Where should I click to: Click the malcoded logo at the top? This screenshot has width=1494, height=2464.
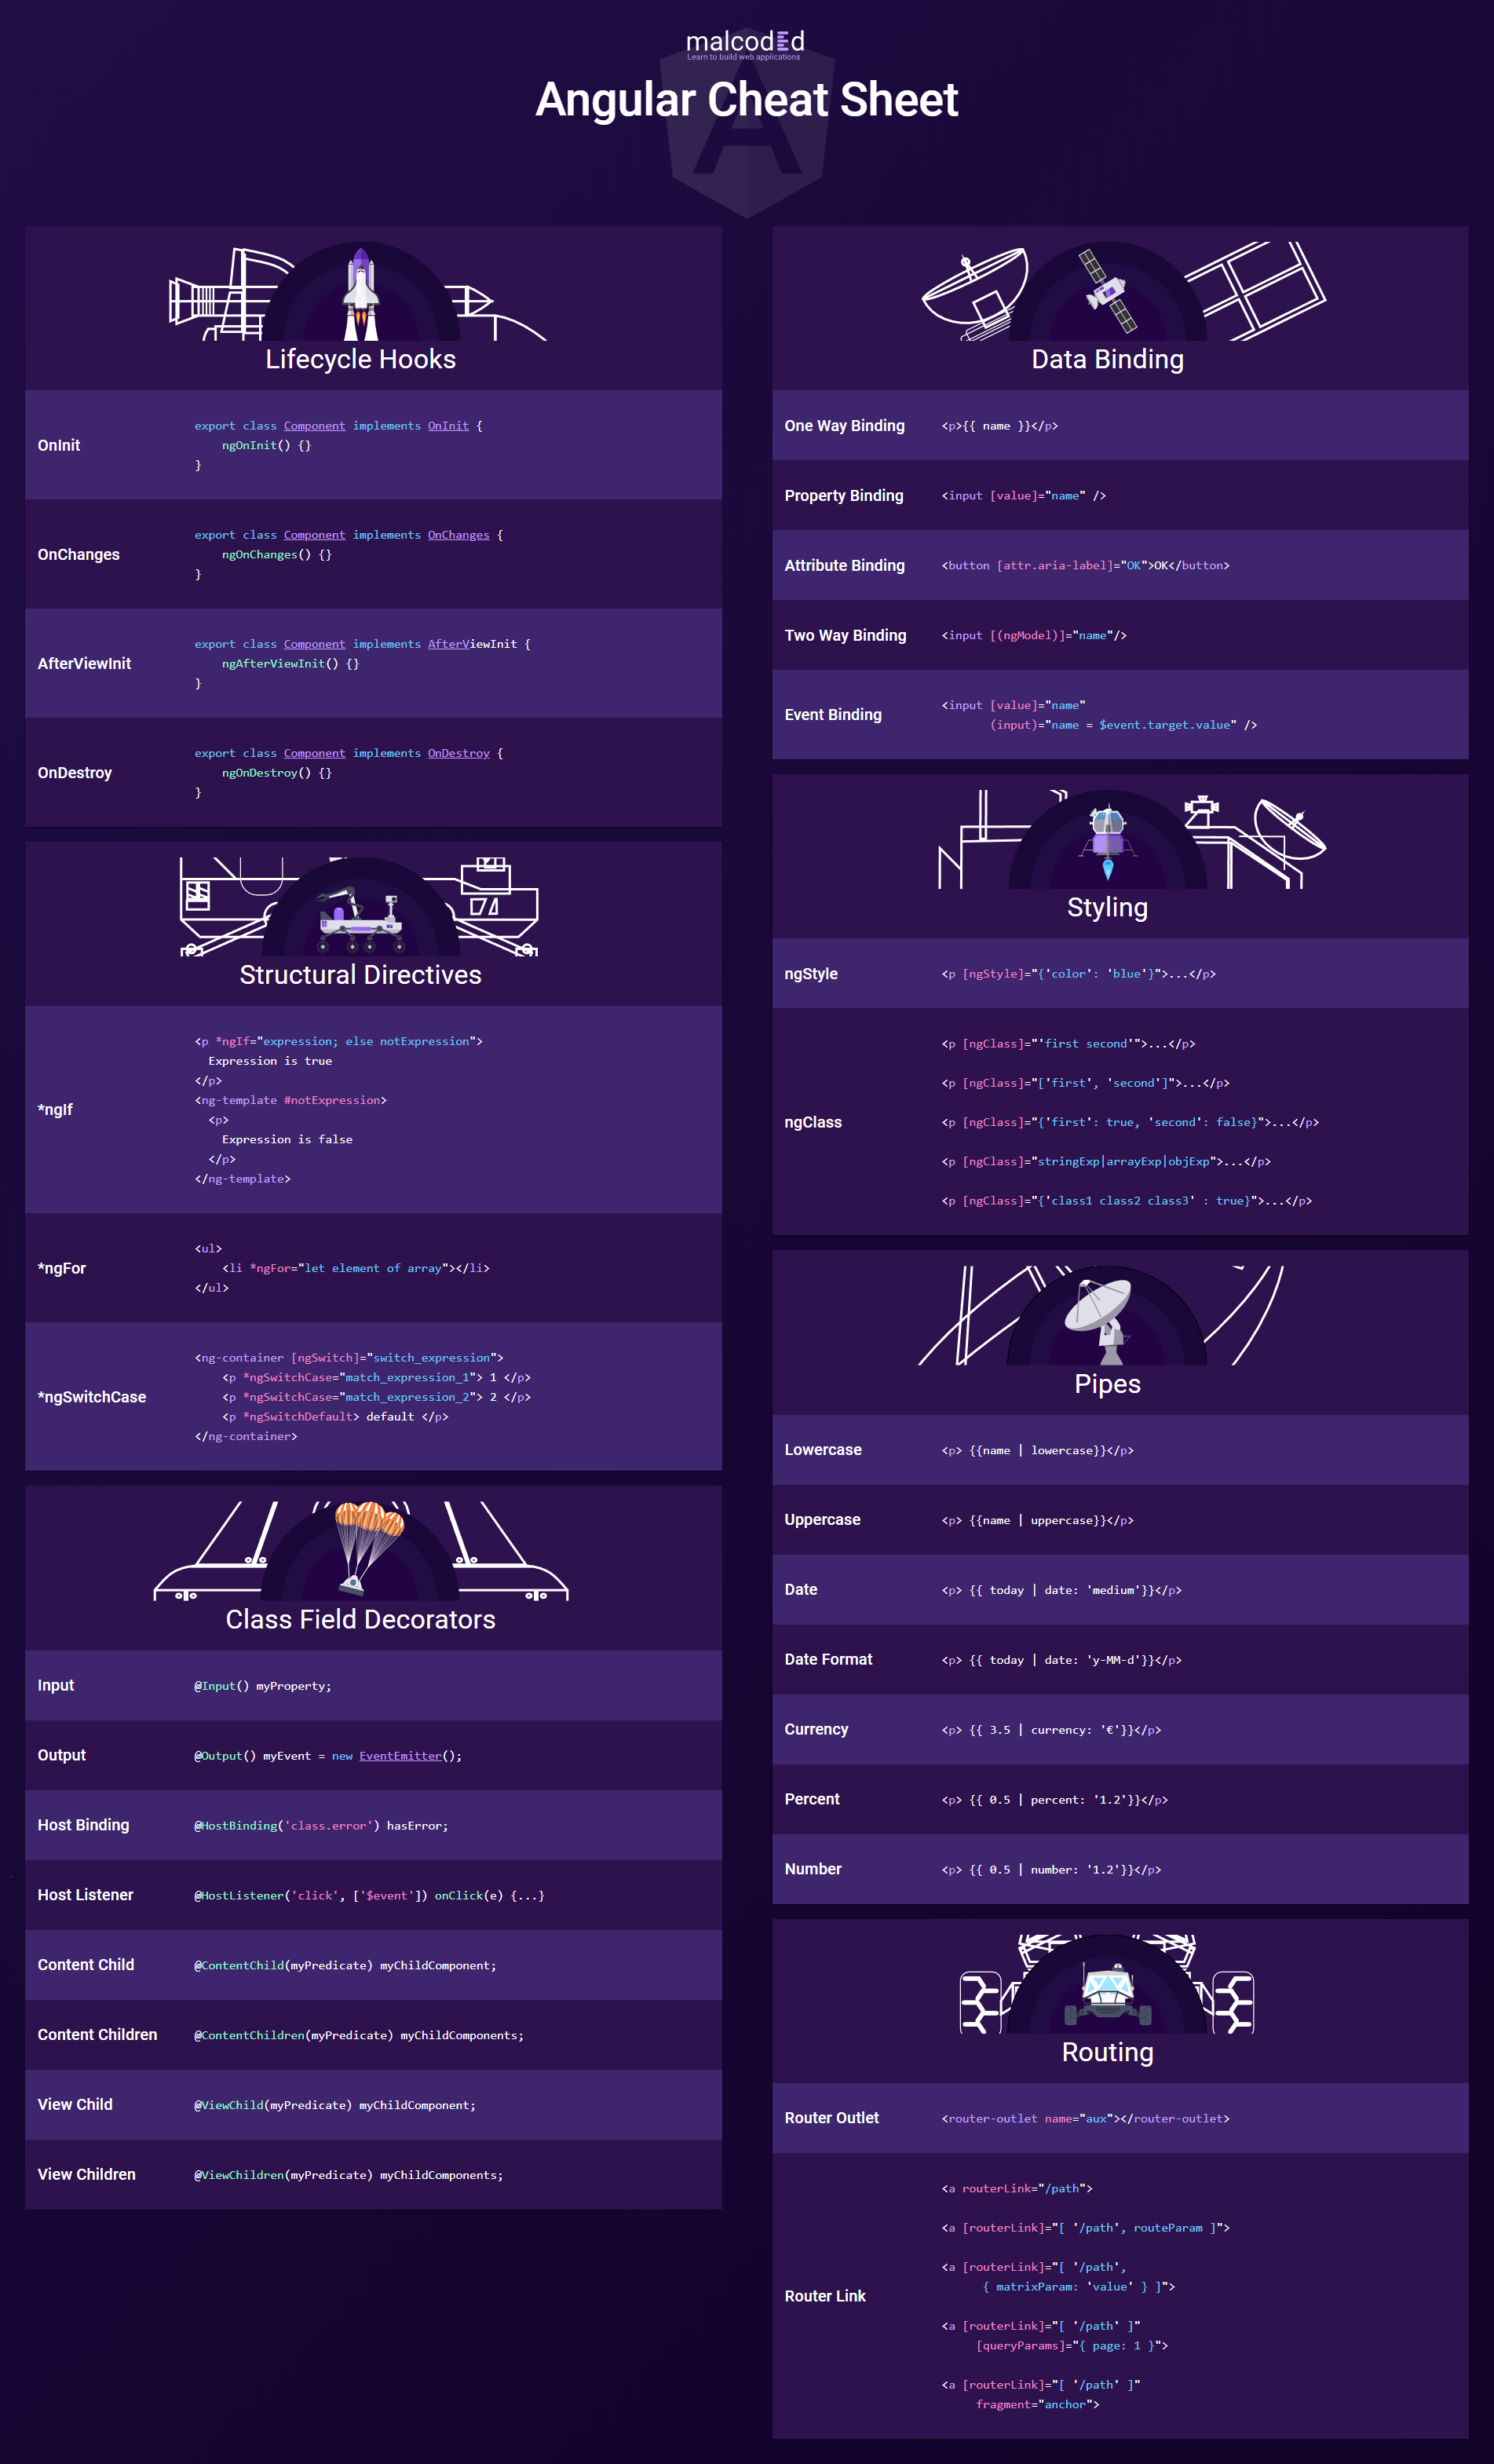[x=745, y=44]
